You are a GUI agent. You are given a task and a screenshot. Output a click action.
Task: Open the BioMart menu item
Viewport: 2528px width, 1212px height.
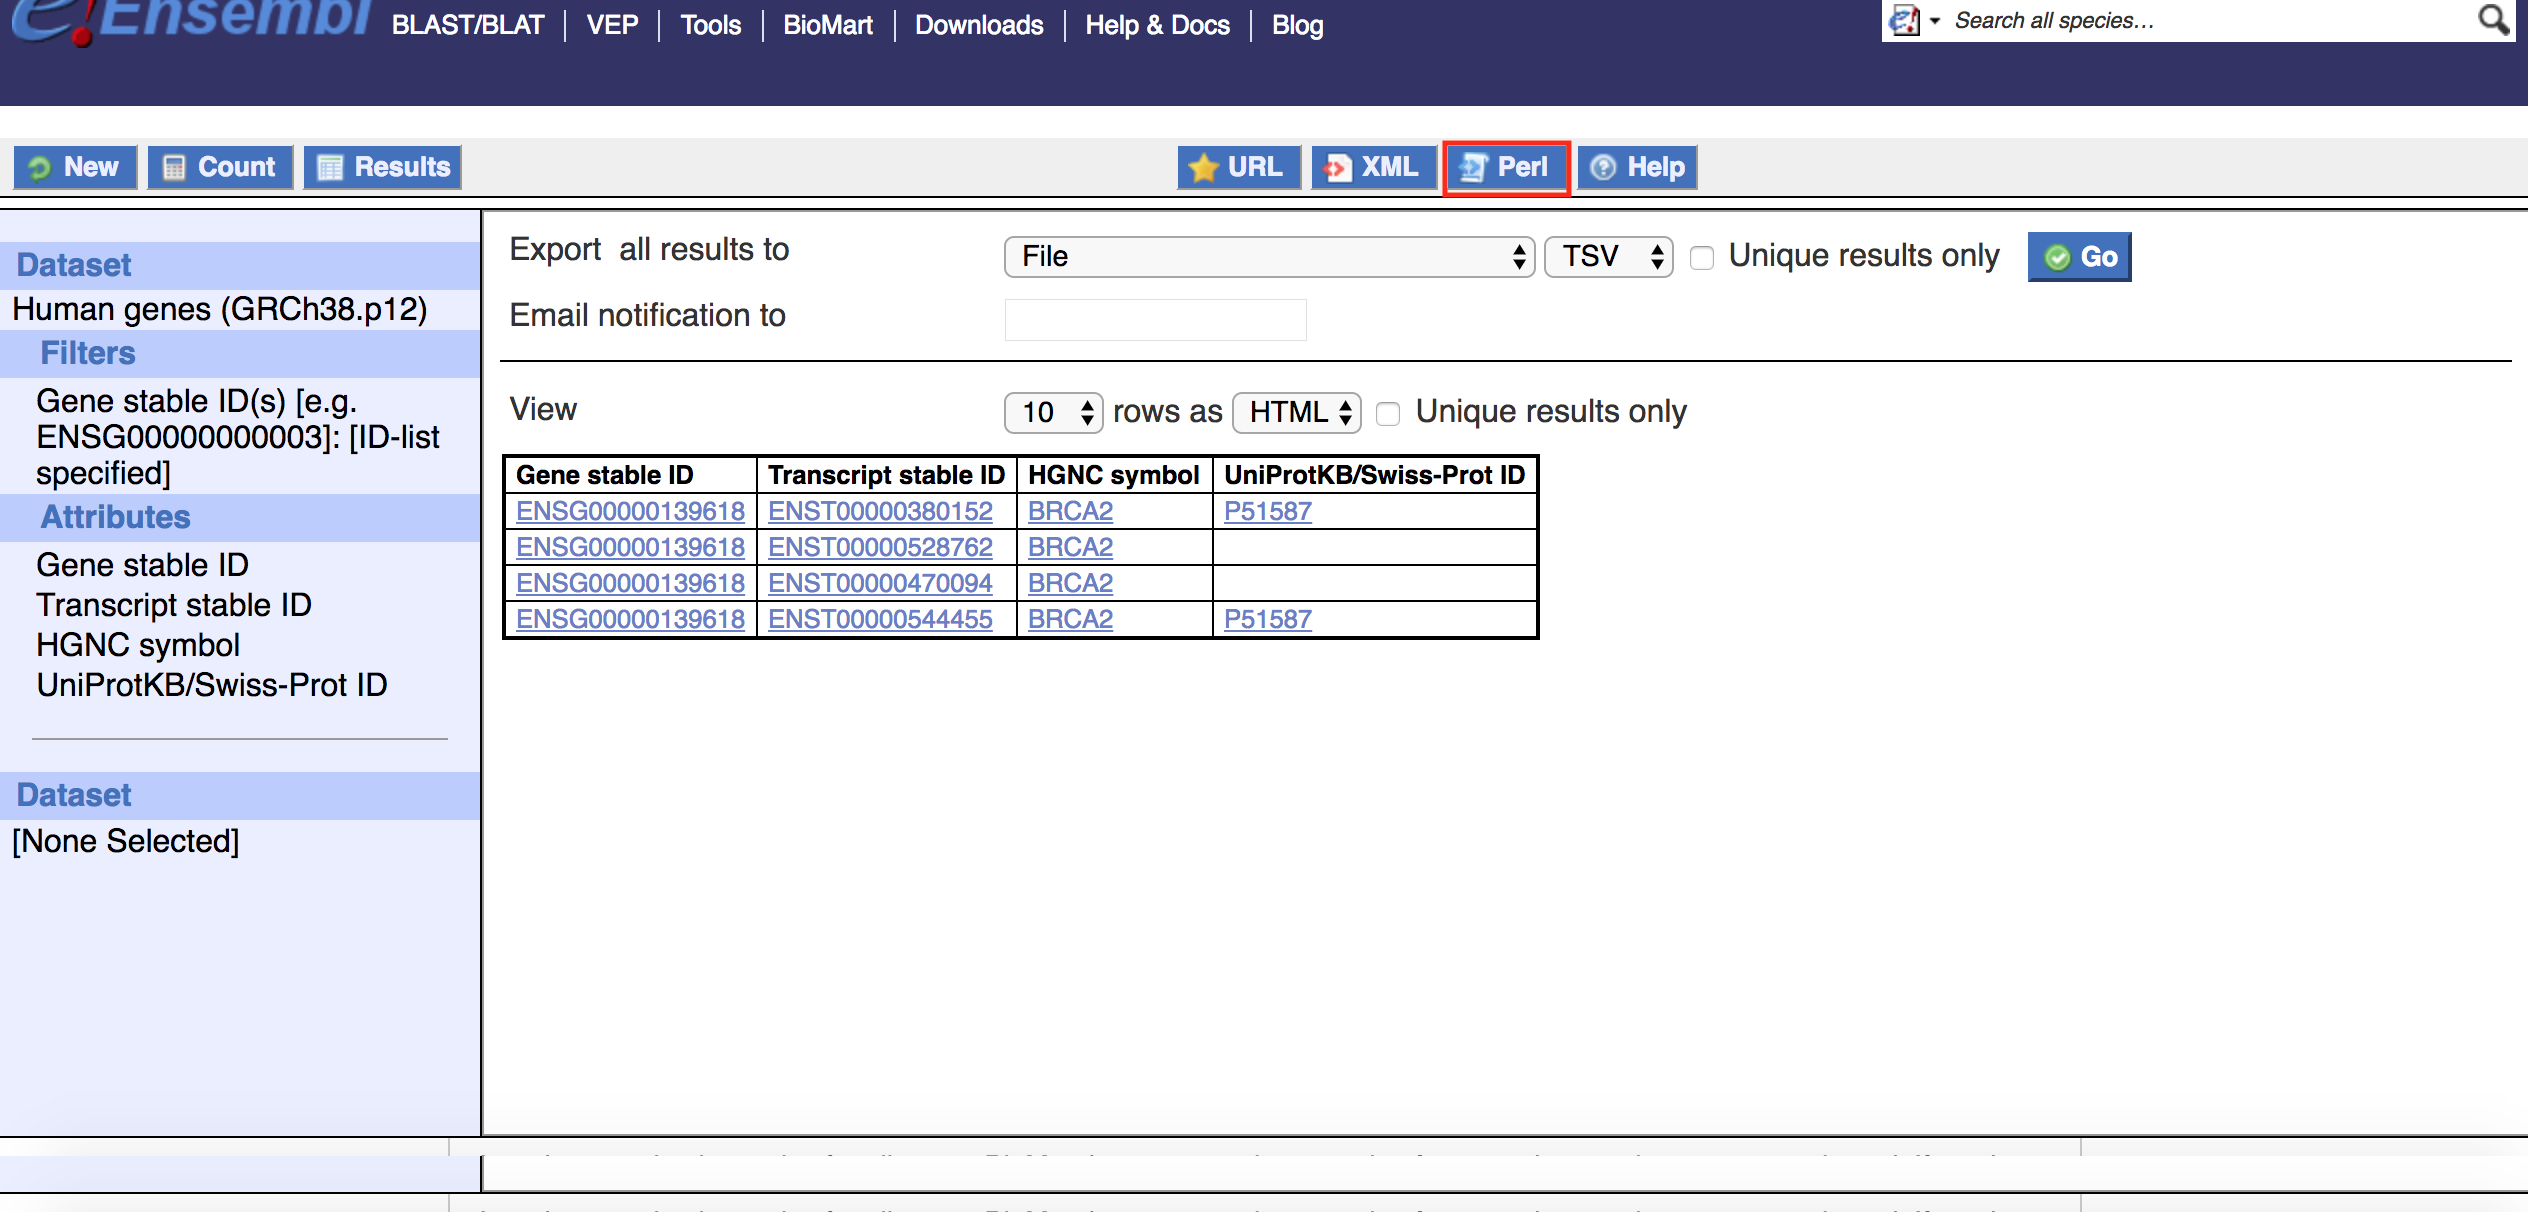(x=827, y=25)
